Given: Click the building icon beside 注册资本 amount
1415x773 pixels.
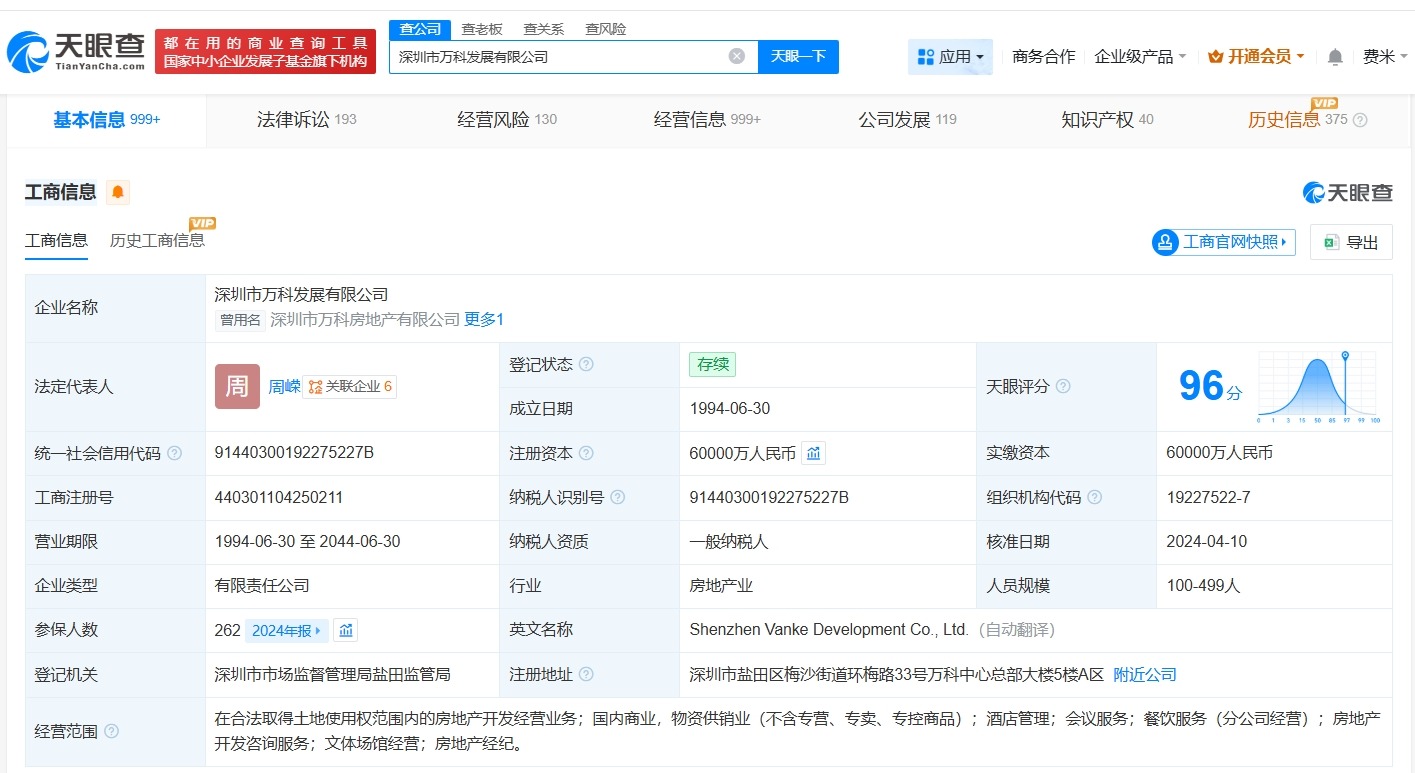Looking at the screenshot, I should tap(813, 453).
